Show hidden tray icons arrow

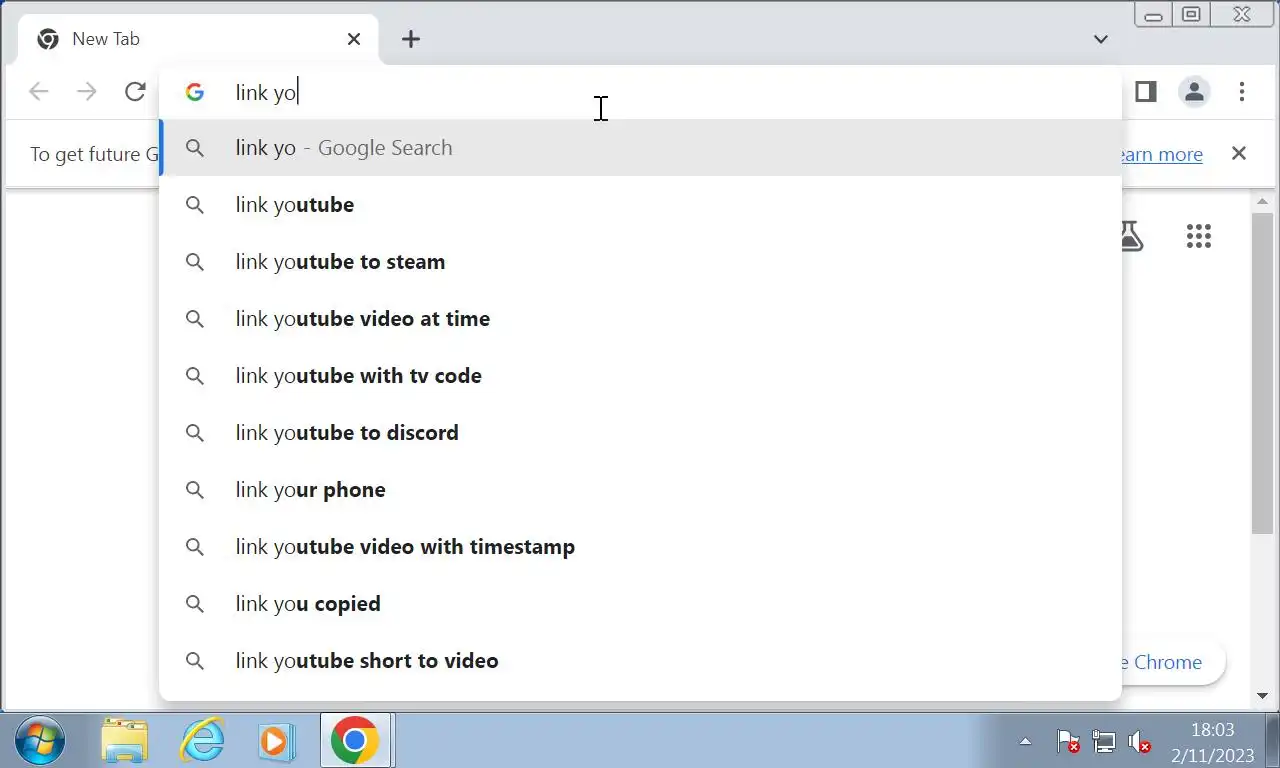point(1025,742)
